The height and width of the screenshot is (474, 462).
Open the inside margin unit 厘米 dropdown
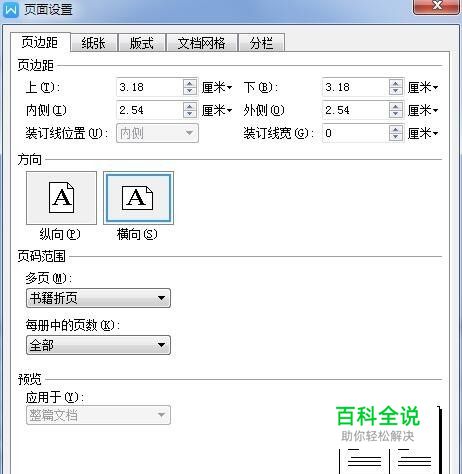pyautogui.click(x=217, y=110)
